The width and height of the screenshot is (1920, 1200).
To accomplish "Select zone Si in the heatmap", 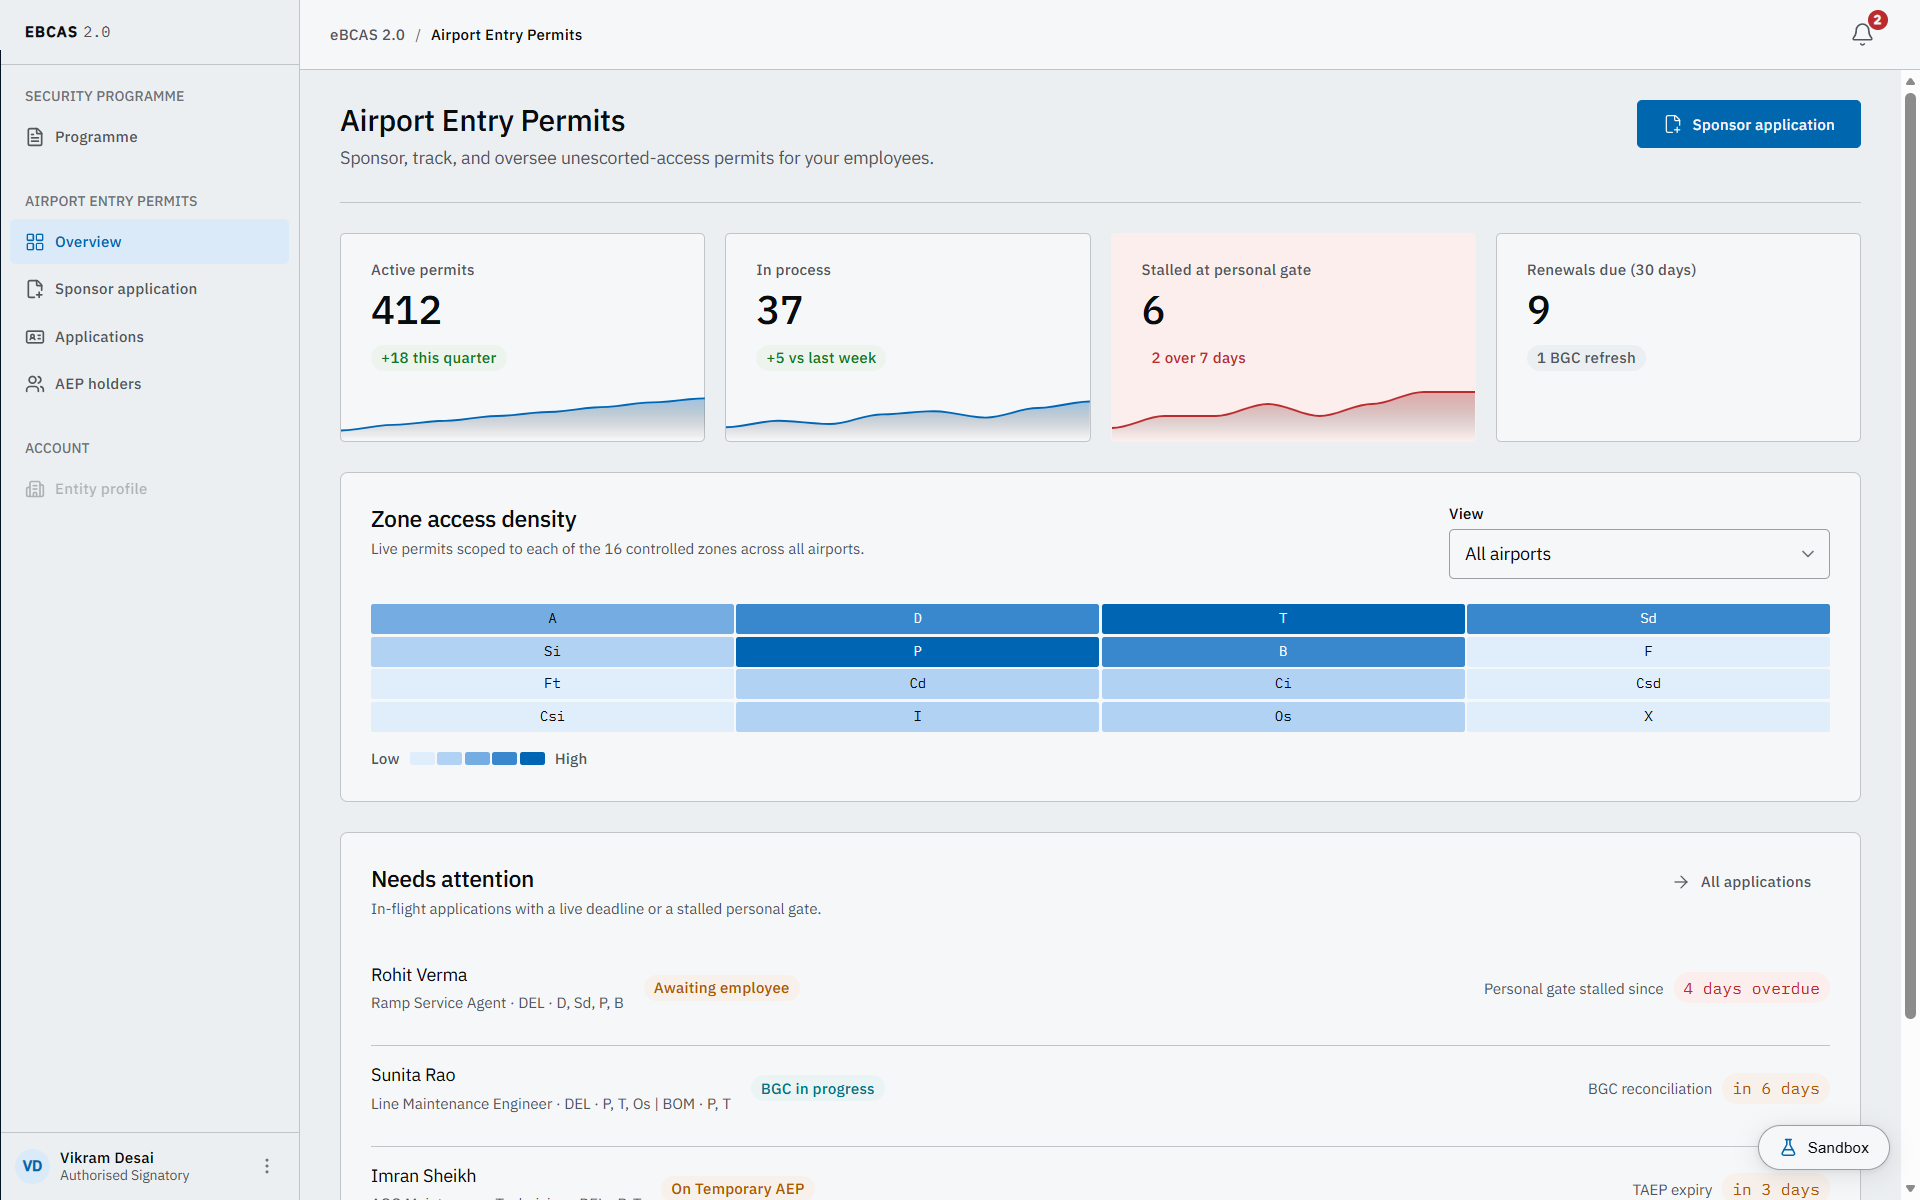I will click(552, 651).
